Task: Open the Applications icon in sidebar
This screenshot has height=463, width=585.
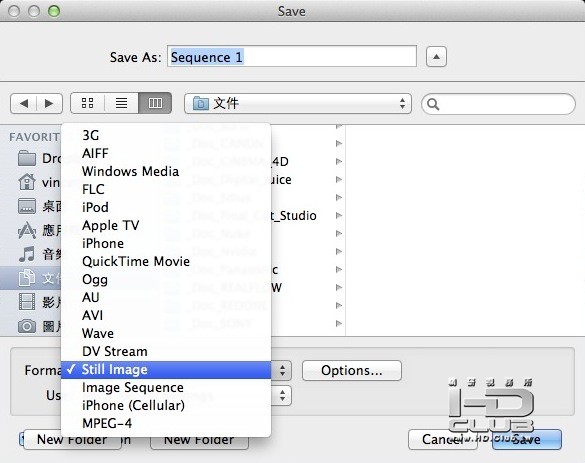Action: pyautogui.click(x=27, y=230)
